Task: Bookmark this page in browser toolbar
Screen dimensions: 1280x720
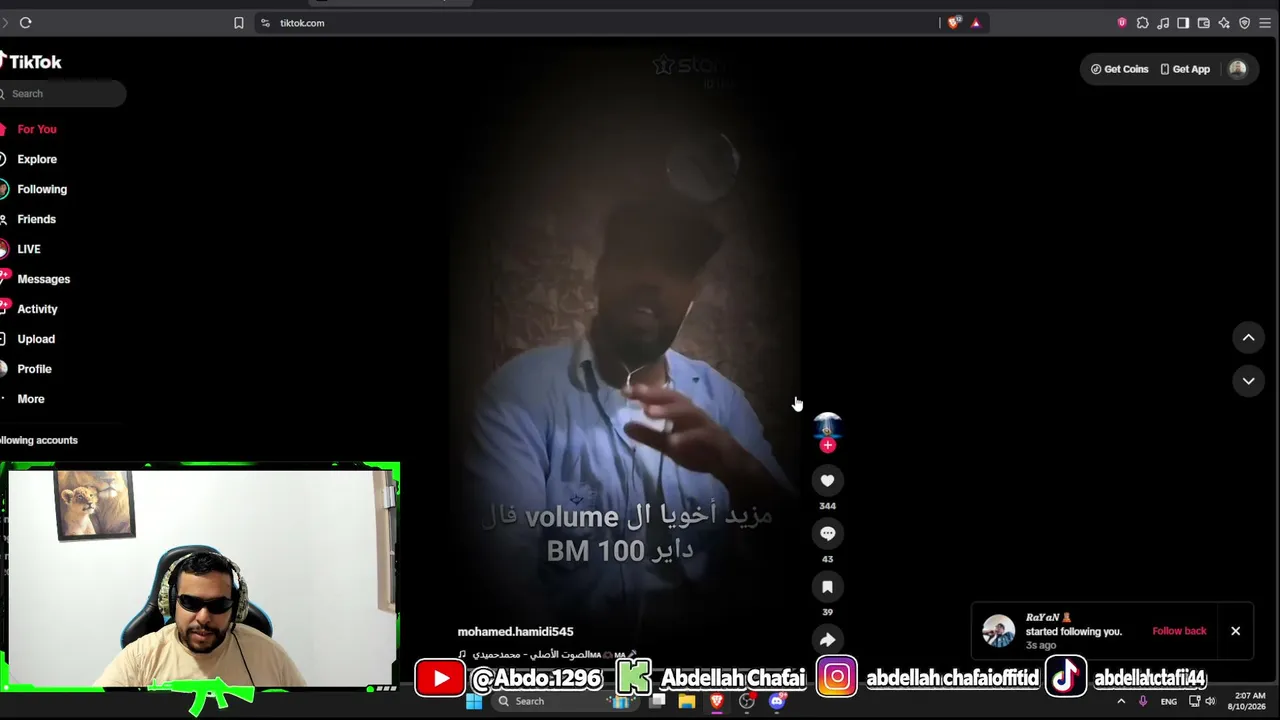Action: pos(238,23)
